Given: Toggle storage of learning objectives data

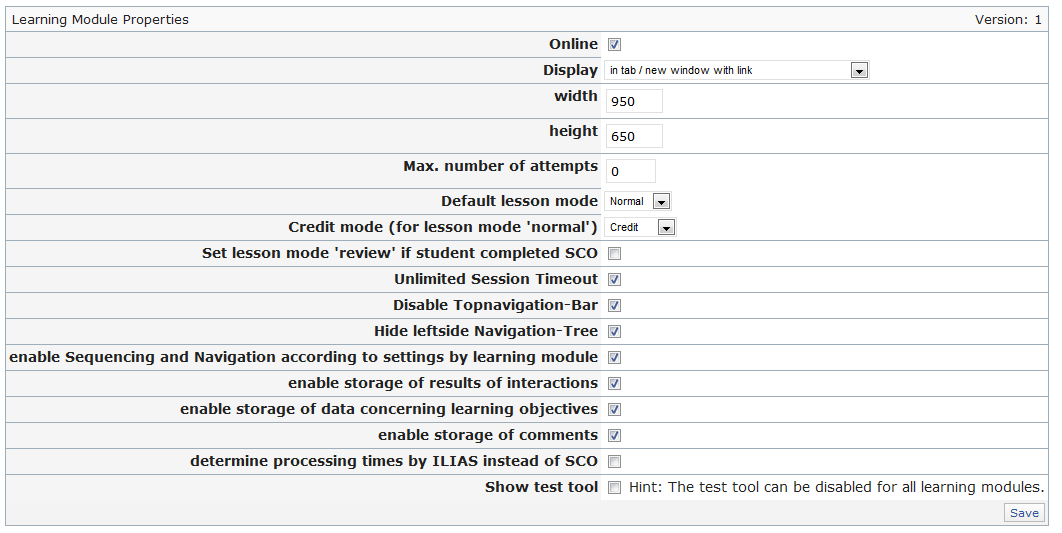Looking at the screenshot, I should coord(615,409).
